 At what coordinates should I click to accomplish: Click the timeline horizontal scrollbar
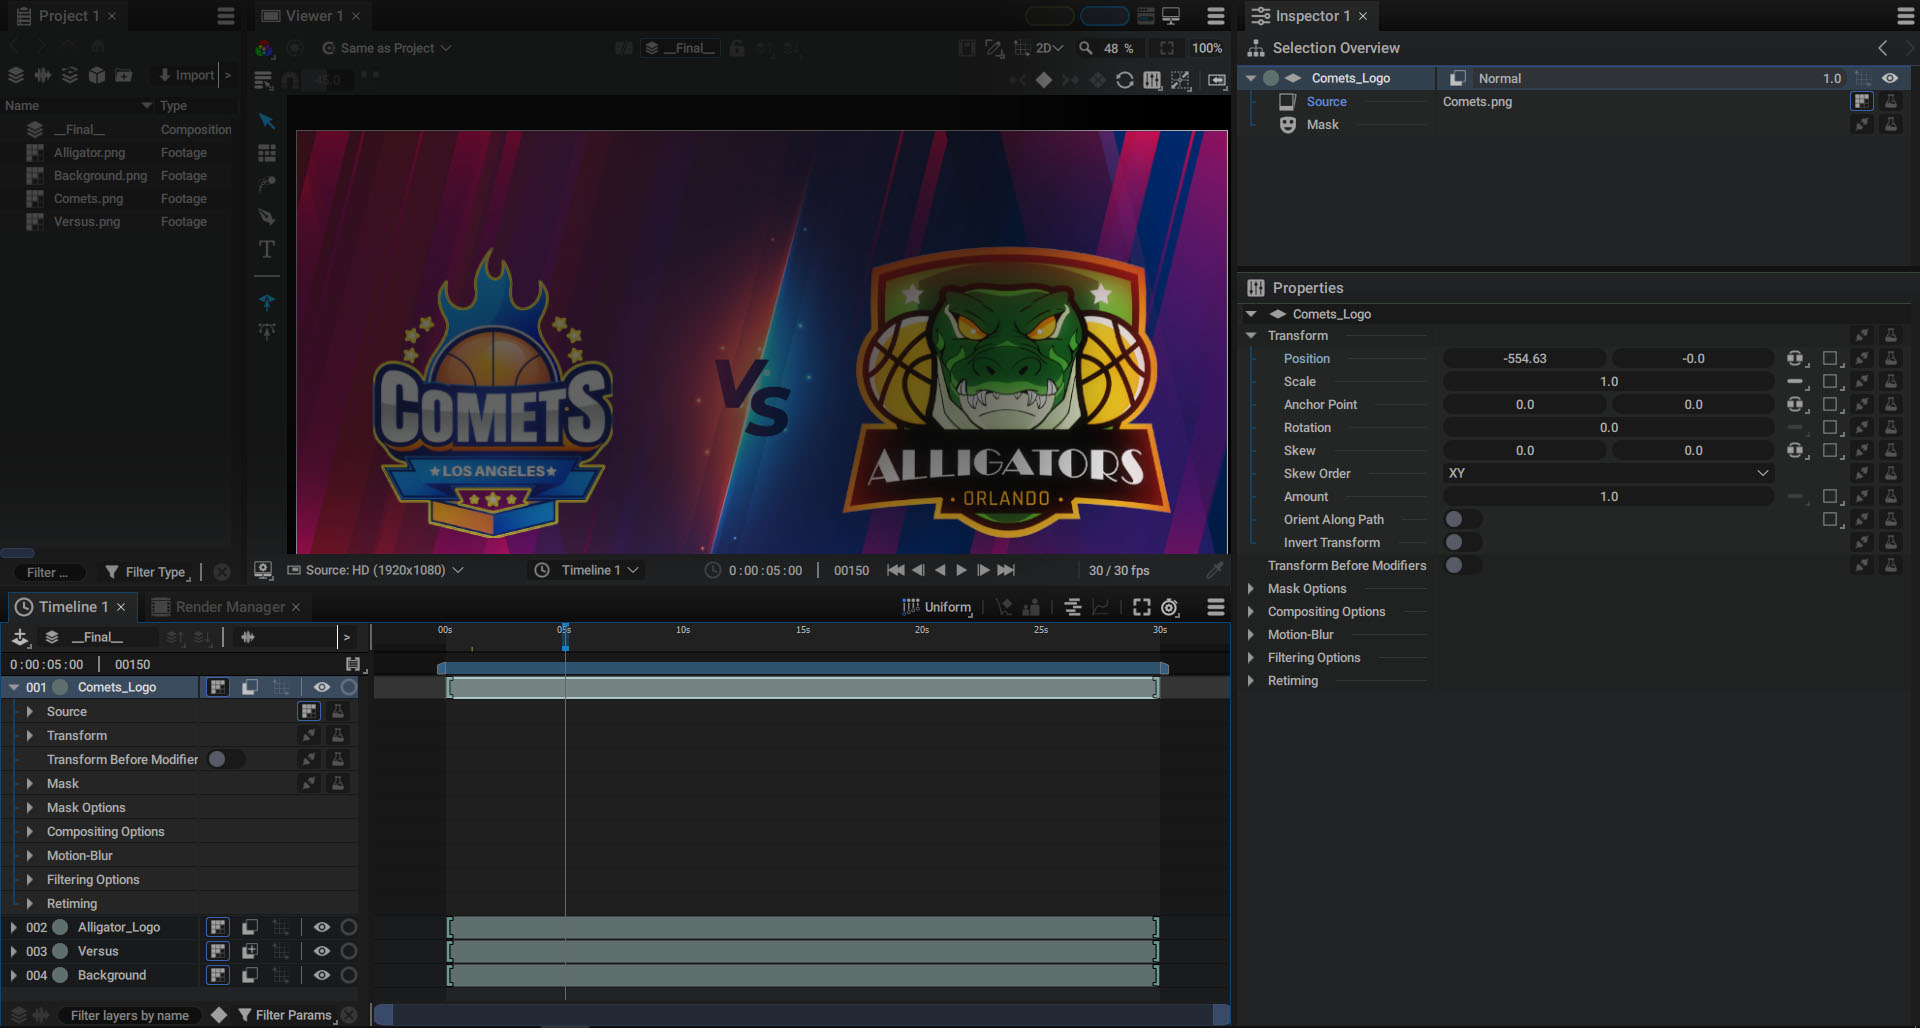802,1015
